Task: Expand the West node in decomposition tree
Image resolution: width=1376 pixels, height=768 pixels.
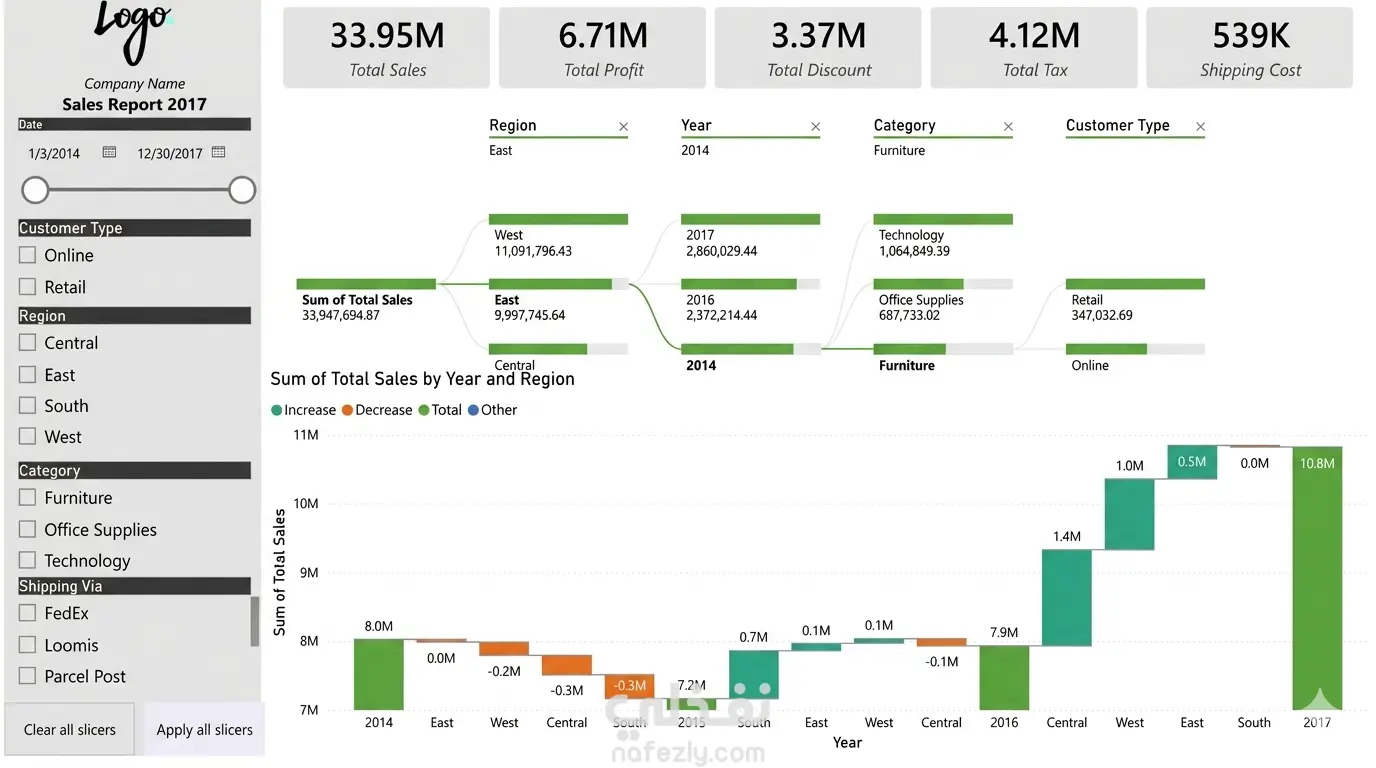Action: [x=558, y=236]
